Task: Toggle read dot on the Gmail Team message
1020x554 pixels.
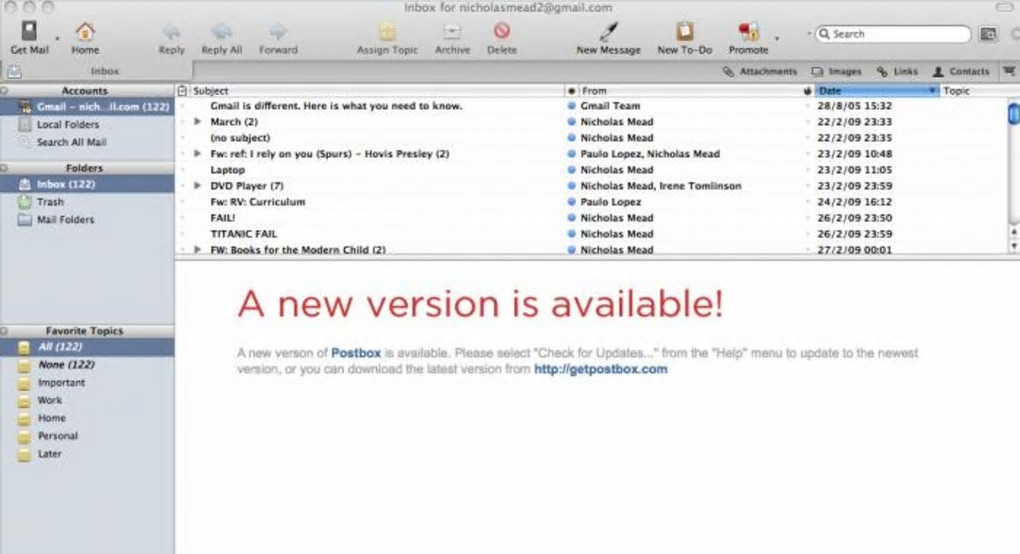Action: 571,105
